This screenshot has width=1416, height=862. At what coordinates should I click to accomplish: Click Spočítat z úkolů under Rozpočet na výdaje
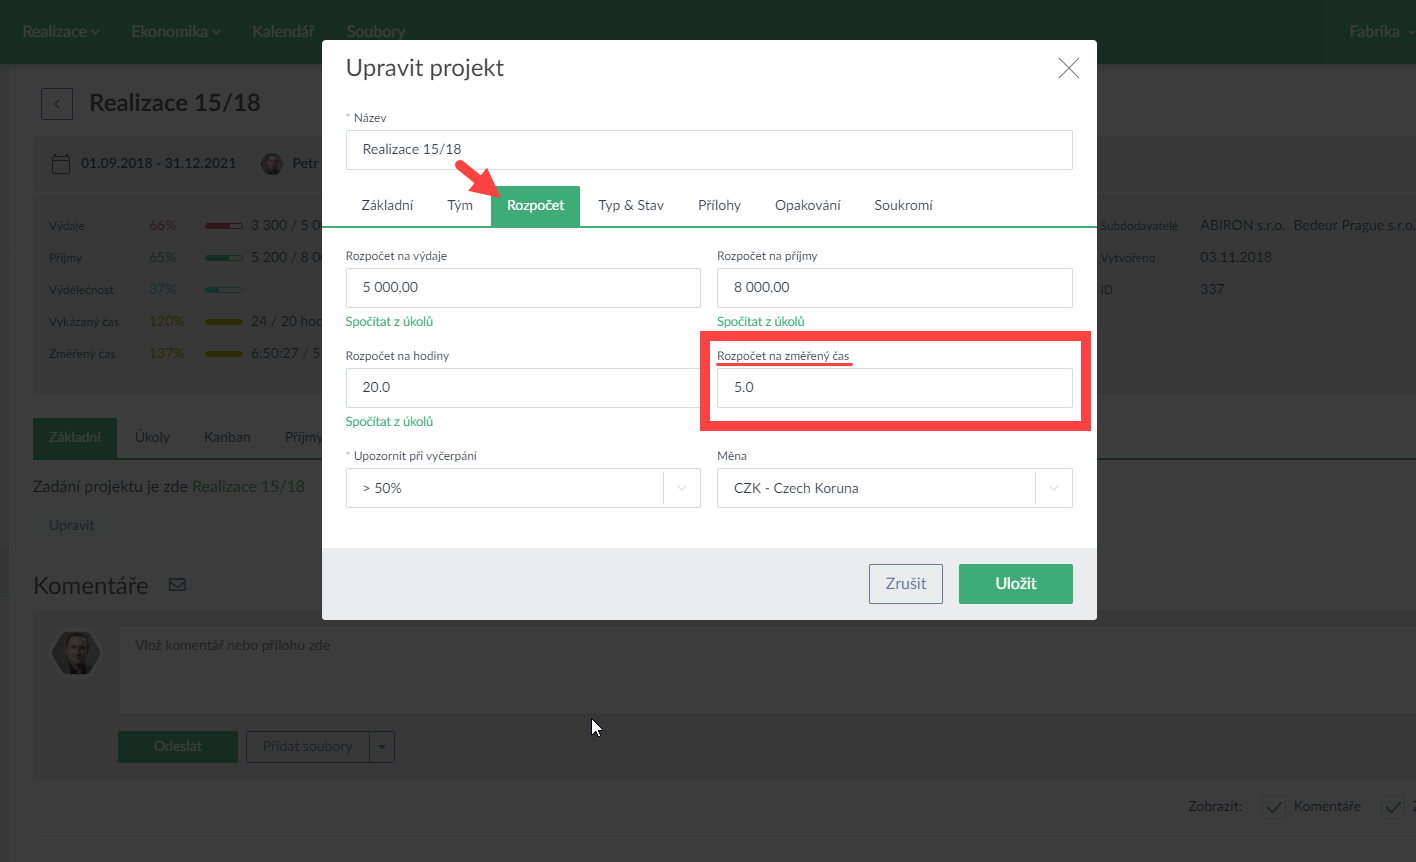(x=389, y=322)
